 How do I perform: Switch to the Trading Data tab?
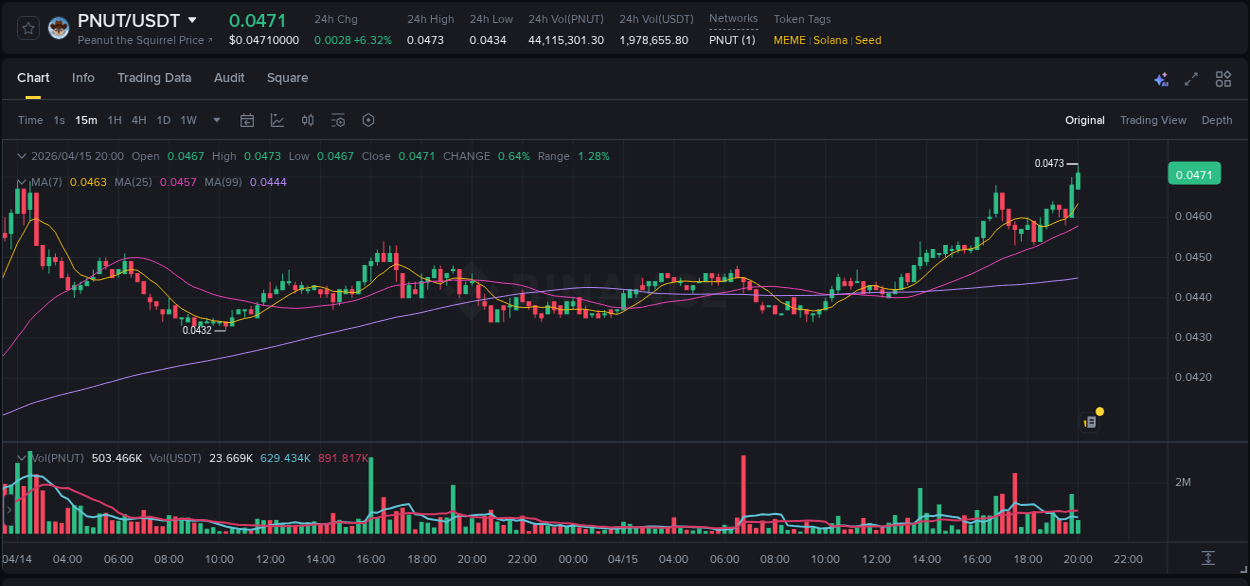coord(154,78)
